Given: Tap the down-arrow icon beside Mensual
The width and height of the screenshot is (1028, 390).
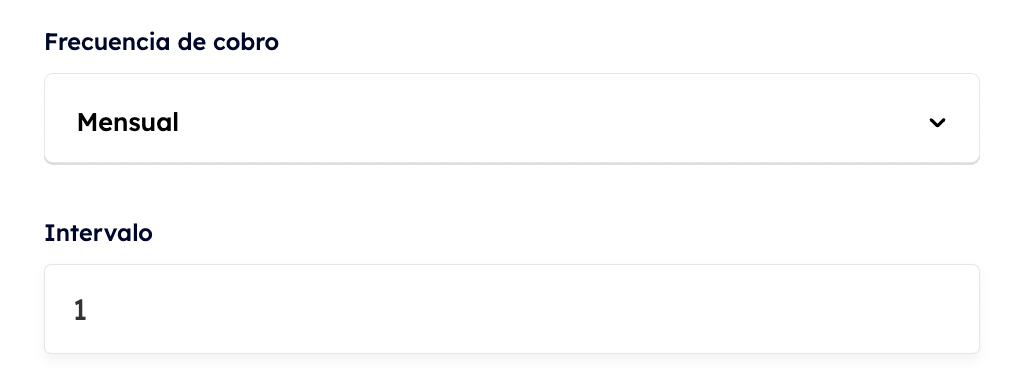Looking at the screenshot, I should 938,123.
